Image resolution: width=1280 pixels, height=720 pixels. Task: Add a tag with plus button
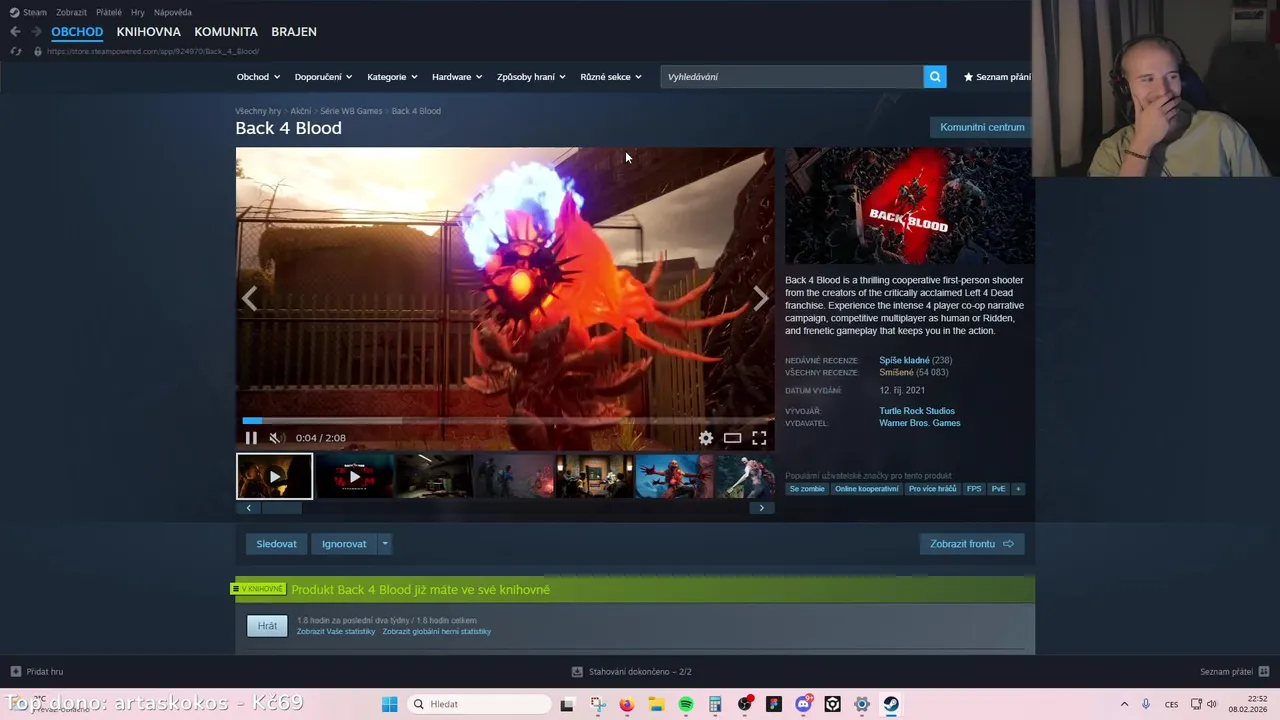[x=1018, y=489]
